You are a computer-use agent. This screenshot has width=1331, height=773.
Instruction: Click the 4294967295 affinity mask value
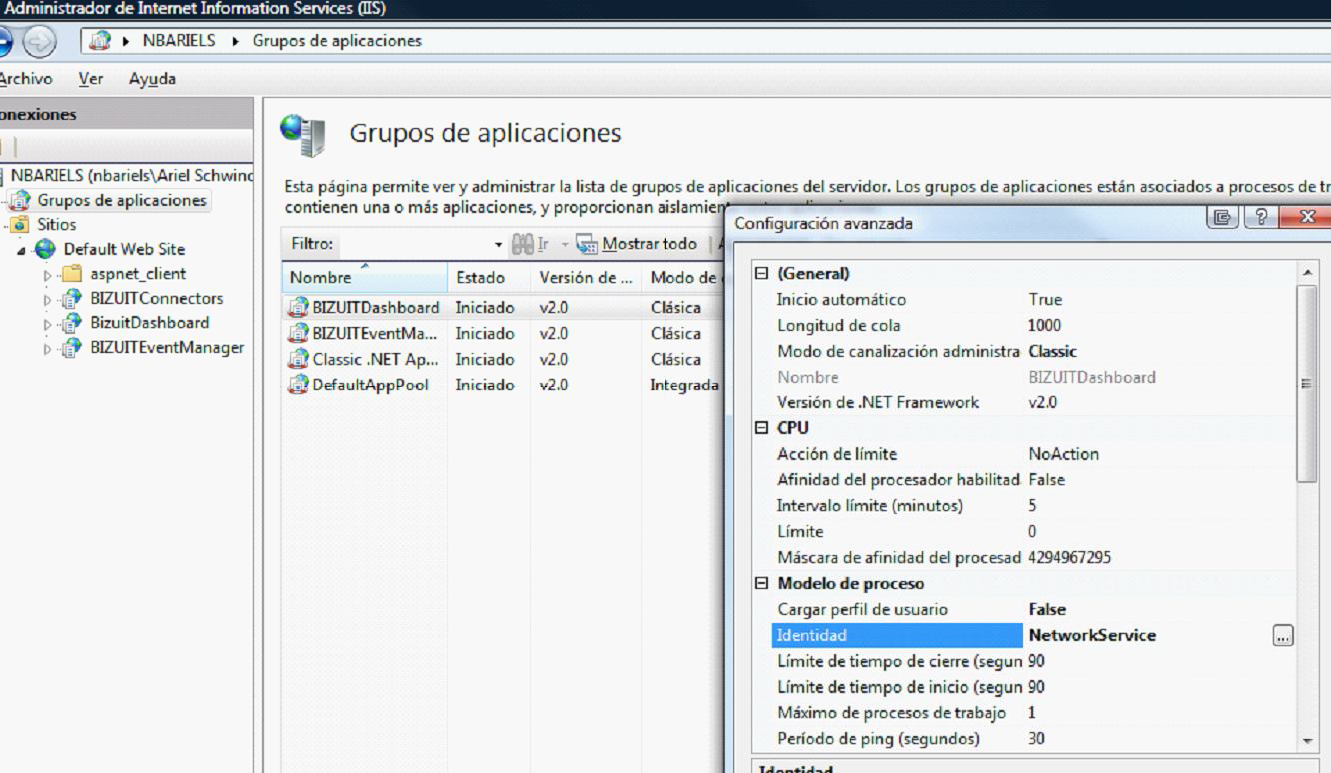1069,557
